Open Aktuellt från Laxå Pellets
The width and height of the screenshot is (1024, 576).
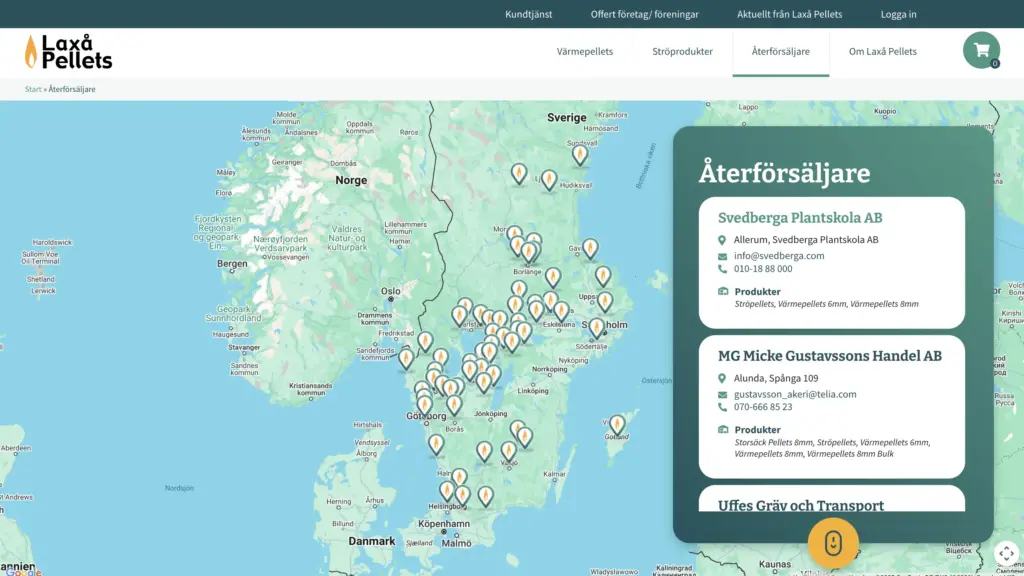click(x=789, y=14)
